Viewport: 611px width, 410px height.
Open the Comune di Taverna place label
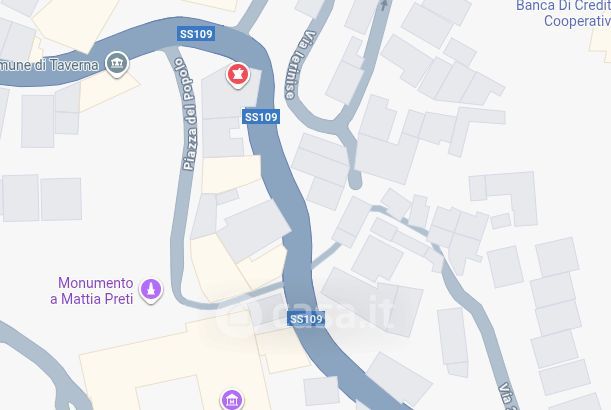click(49, 65)
